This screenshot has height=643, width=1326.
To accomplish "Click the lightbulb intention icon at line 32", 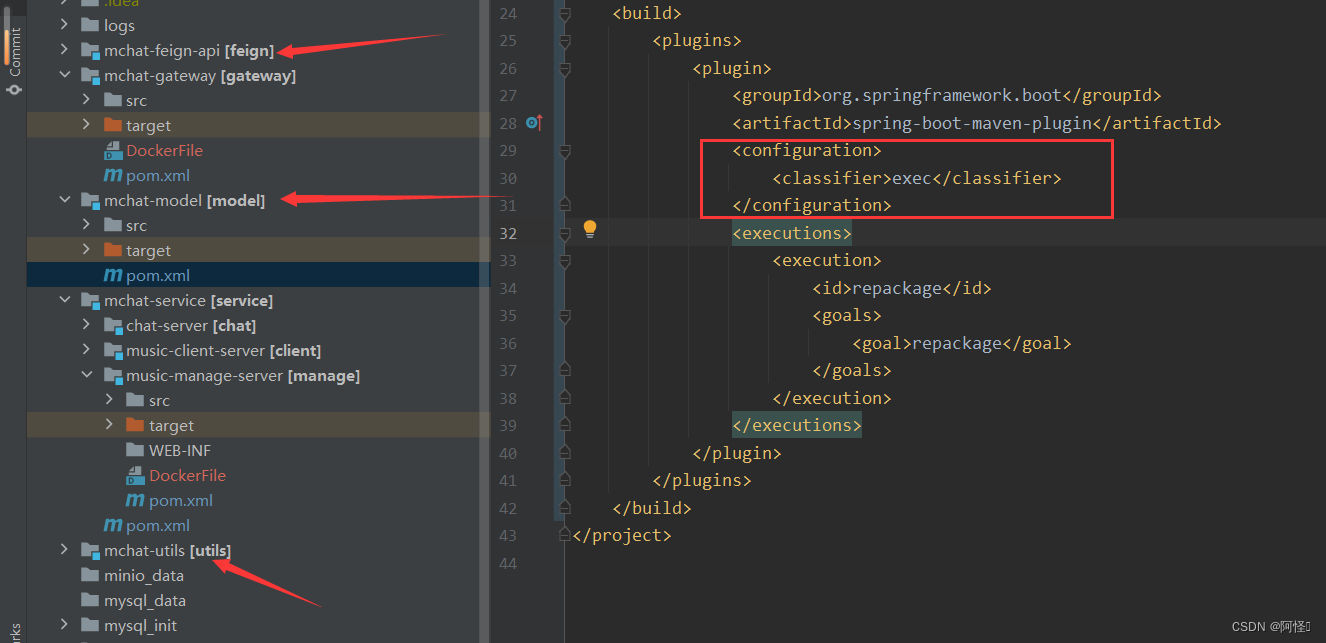I will [589, 229].
